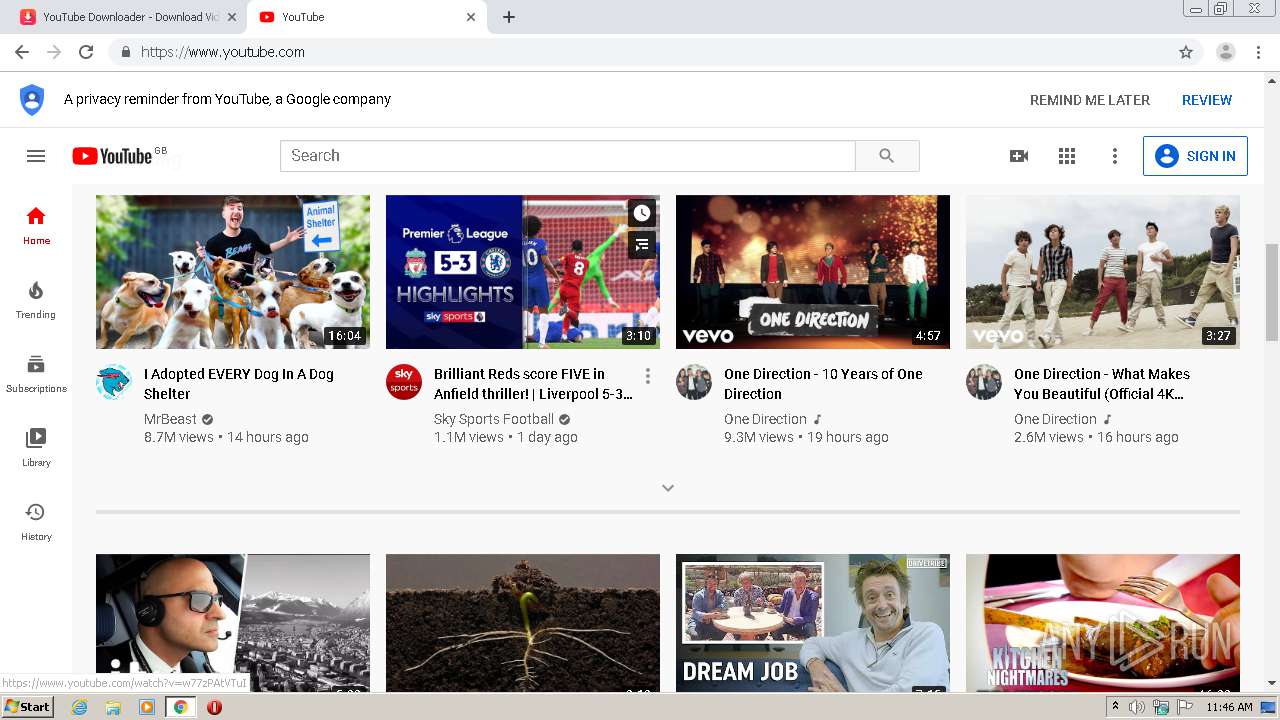Open pilot with headset thumbnail
The width and height of the screenshot is (1280, 720).
point(233,622)
